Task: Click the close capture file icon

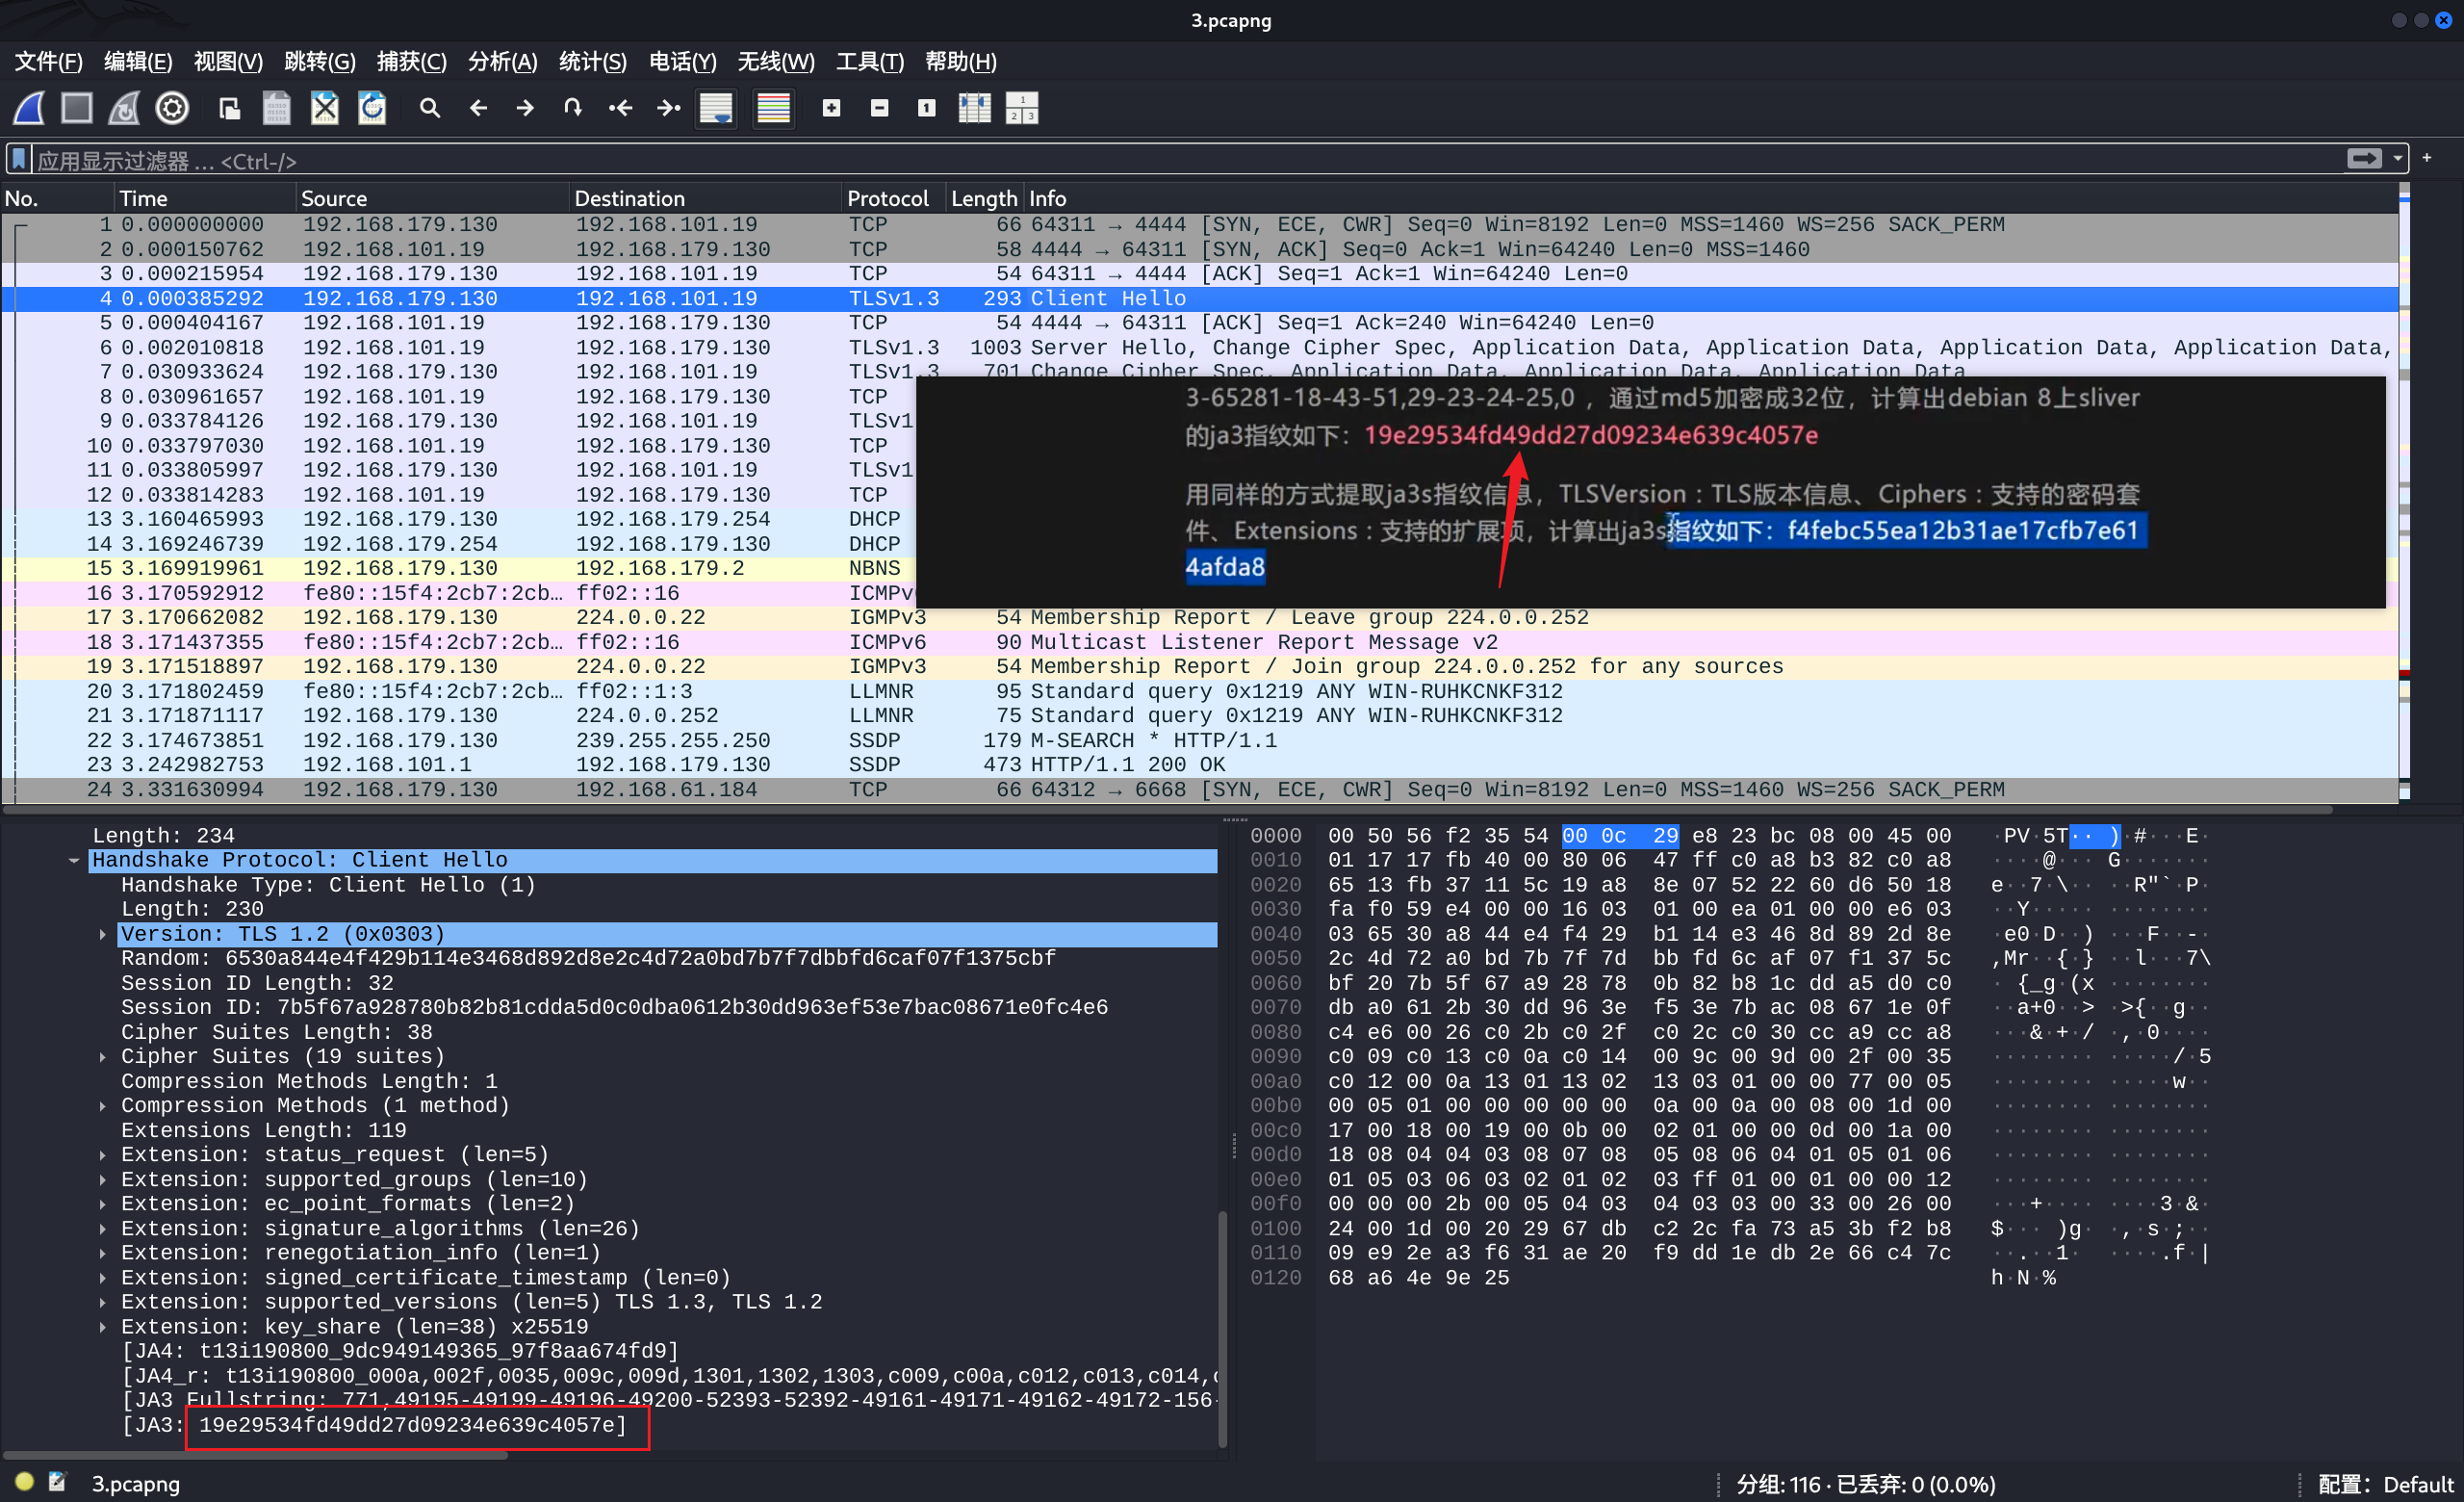Action: pyautogui.click(x=324, y=108)
